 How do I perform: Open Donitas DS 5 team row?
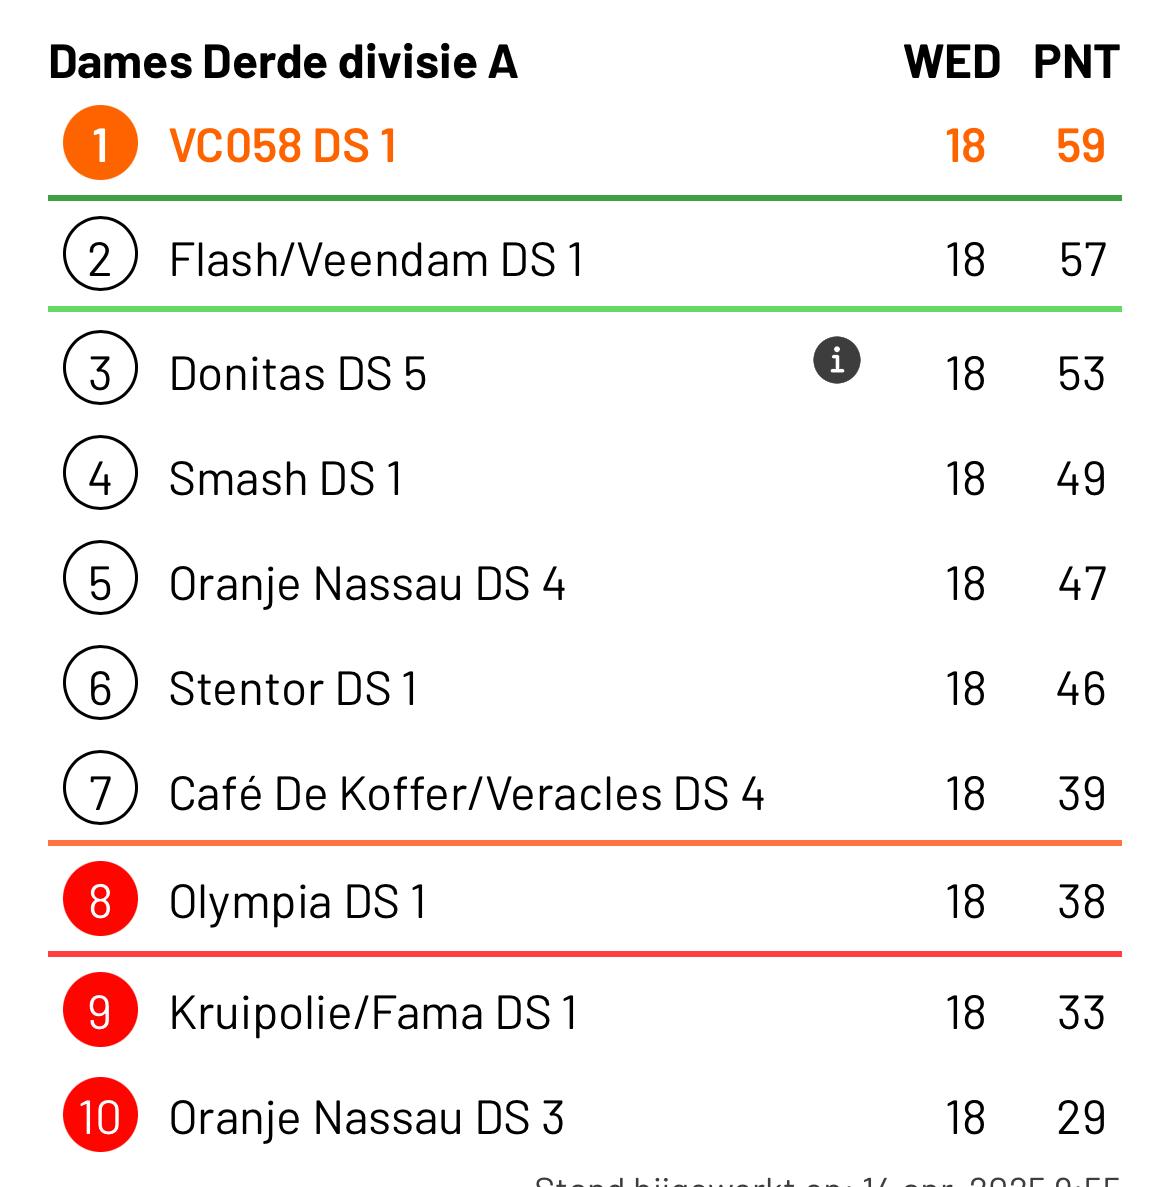coord(584,371)
